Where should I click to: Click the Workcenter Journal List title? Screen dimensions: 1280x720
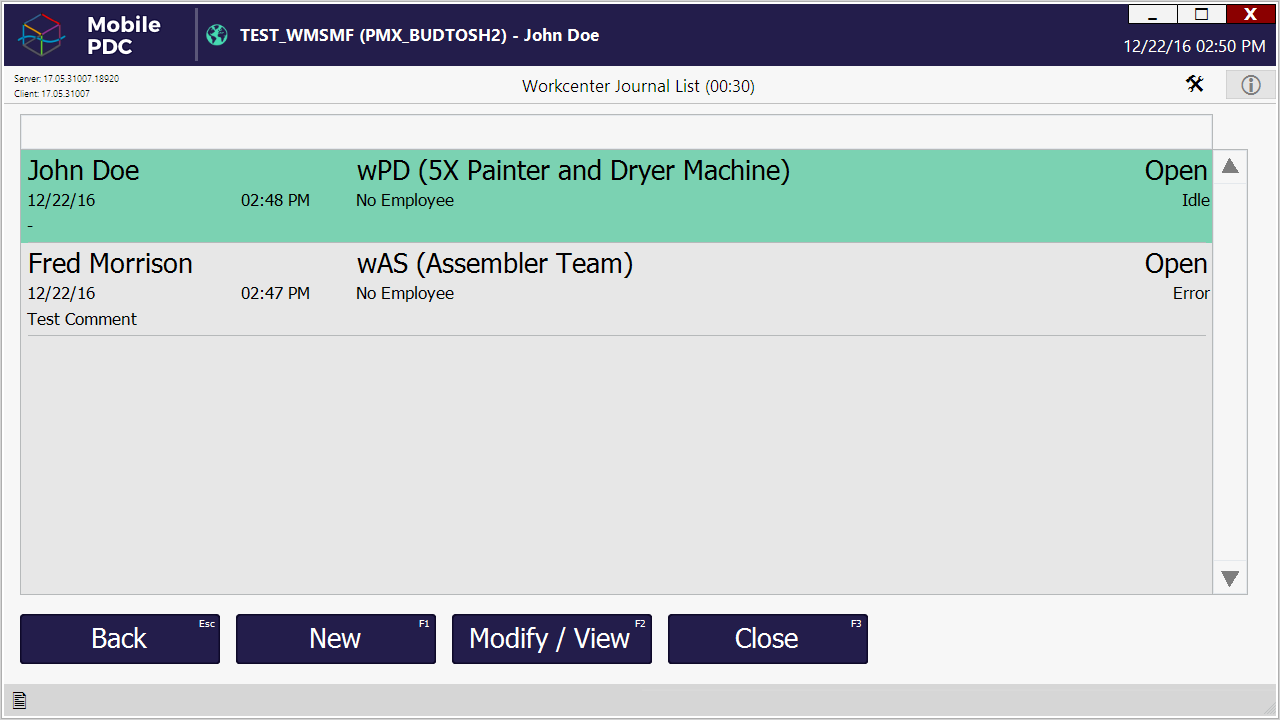(638, 86)
